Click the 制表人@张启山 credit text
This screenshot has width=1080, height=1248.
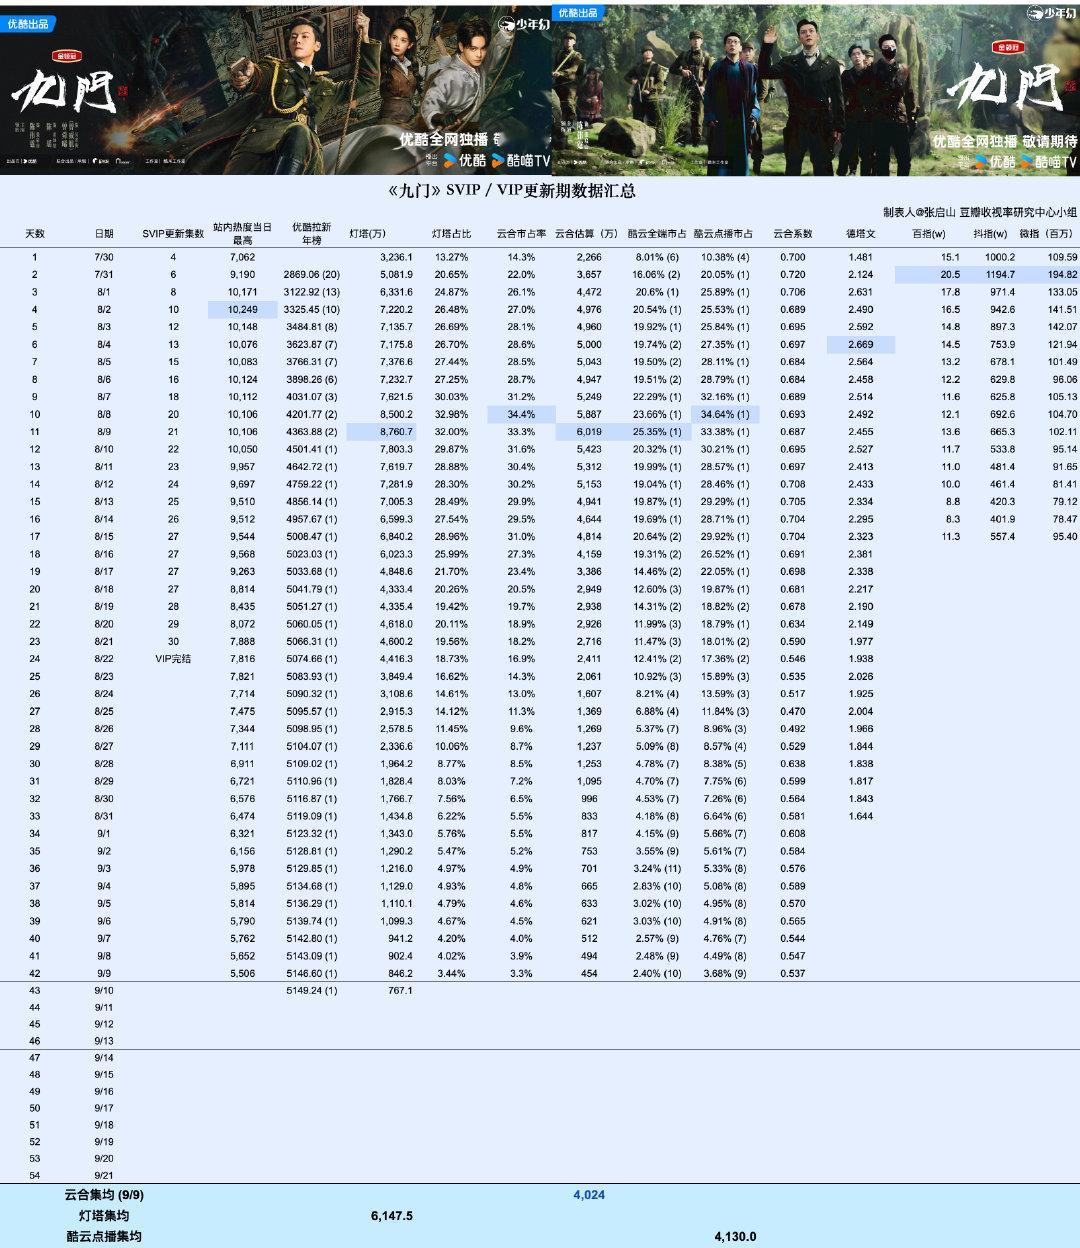[x=920, y=212]
